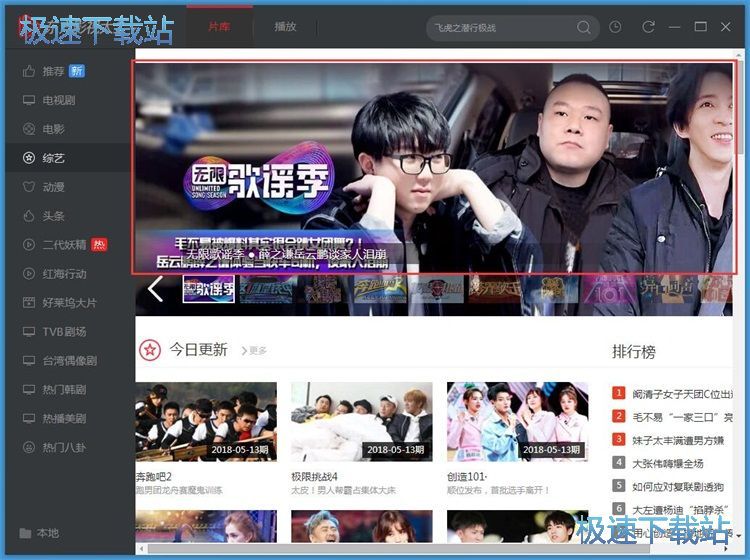750x560 pixels.
Task: Click the search magnifier icon
Action: pos(584,27)
